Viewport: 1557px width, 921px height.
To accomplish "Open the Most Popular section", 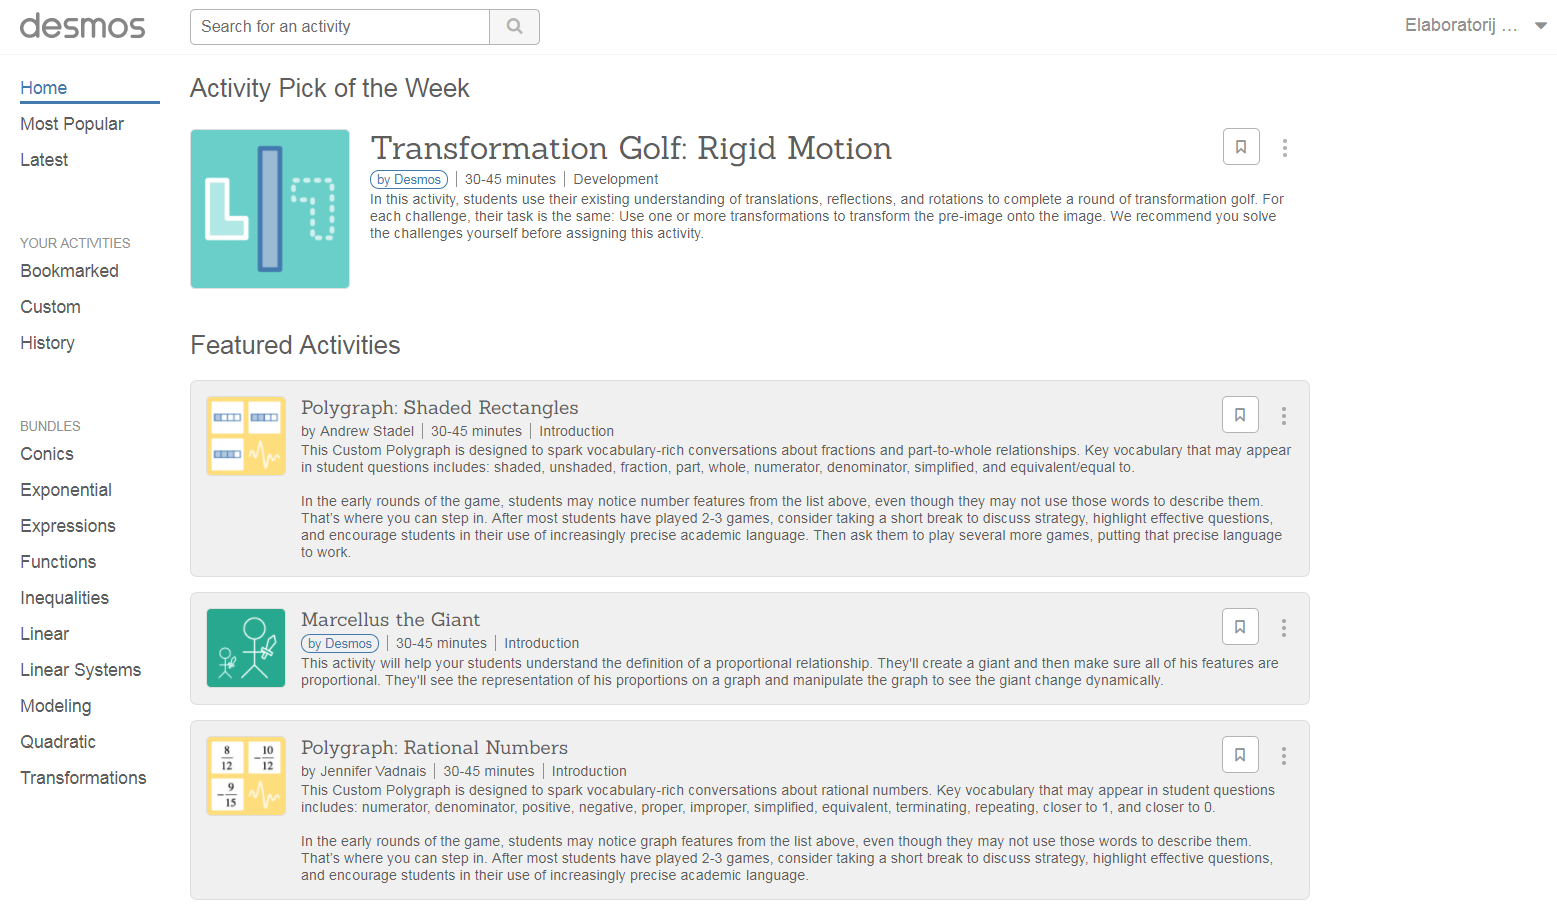I will (x=72, y=124).
